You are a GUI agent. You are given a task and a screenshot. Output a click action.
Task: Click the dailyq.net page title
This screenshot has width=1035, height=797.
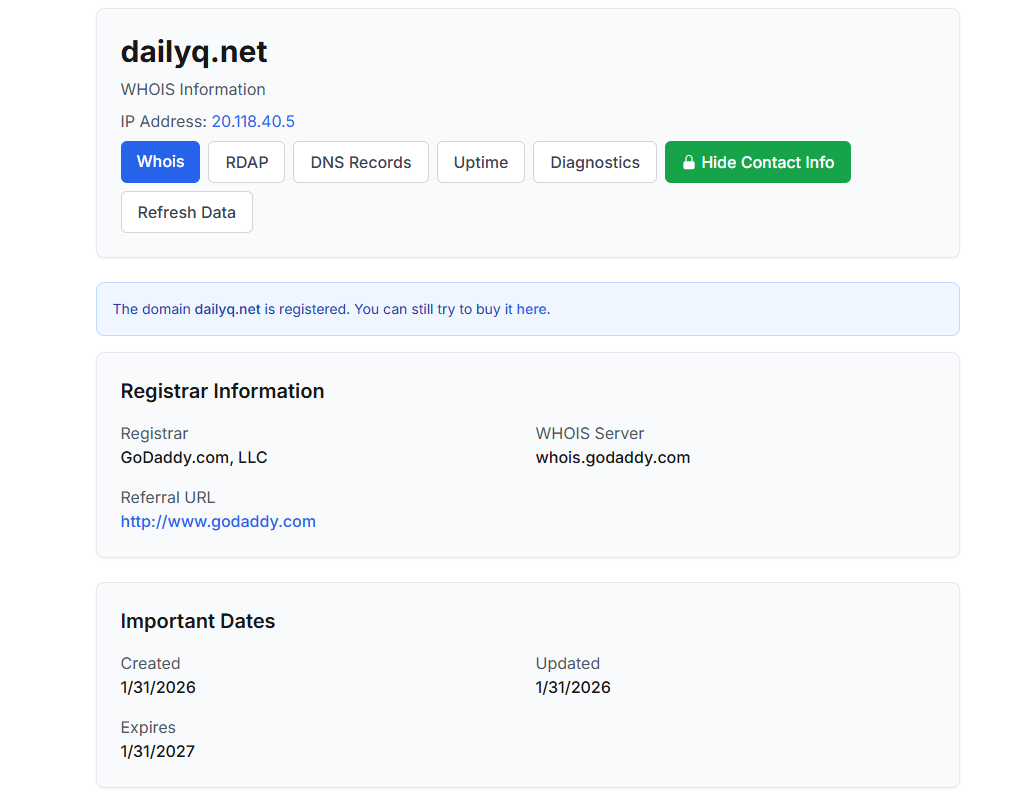194,52
